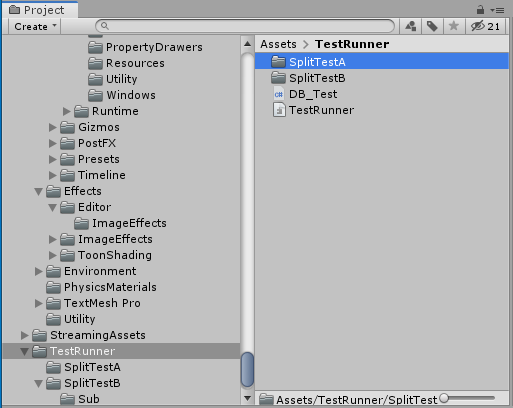Select Utility folder below TextMesh Pro

tap(71, 319)
